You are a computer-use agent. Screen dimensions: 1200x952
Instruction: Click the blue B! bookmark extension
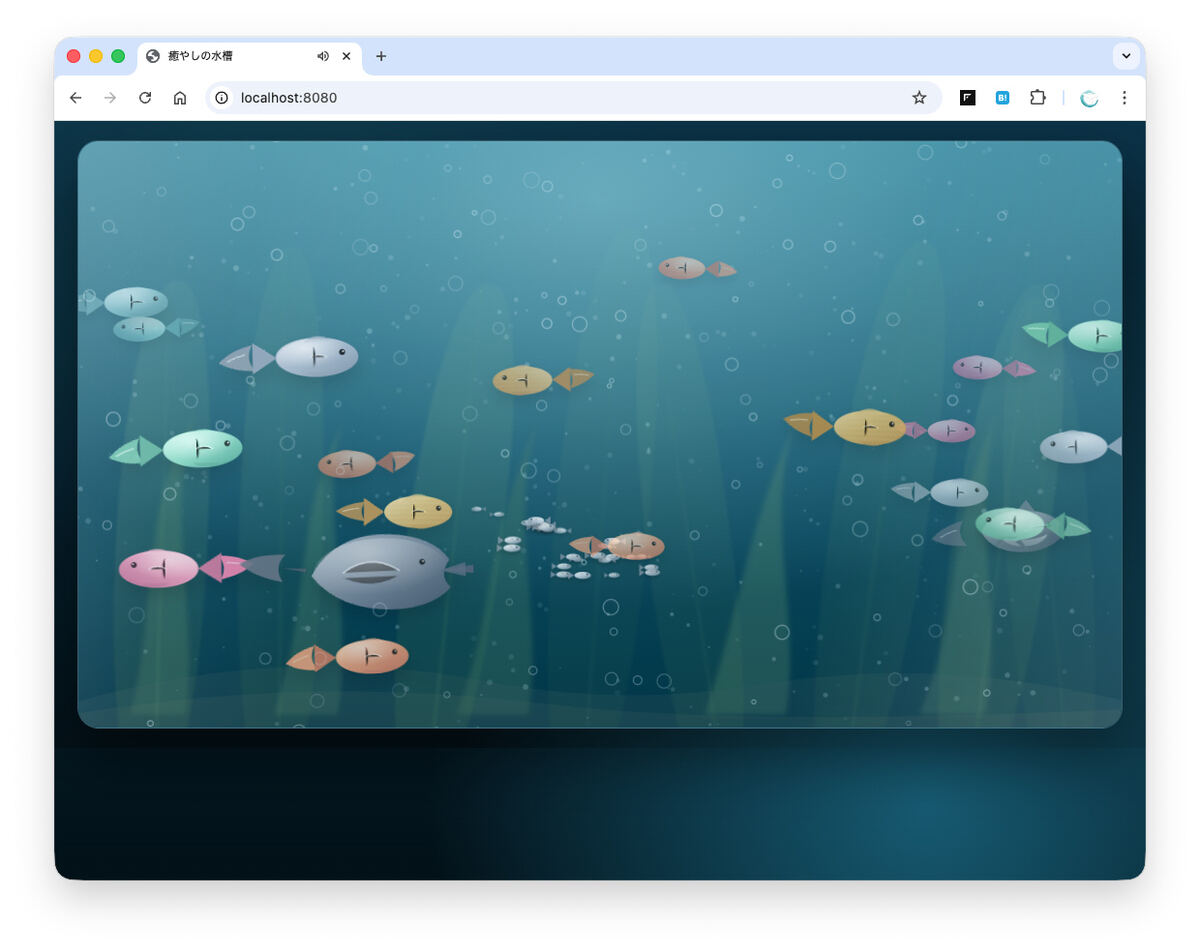1002,98
